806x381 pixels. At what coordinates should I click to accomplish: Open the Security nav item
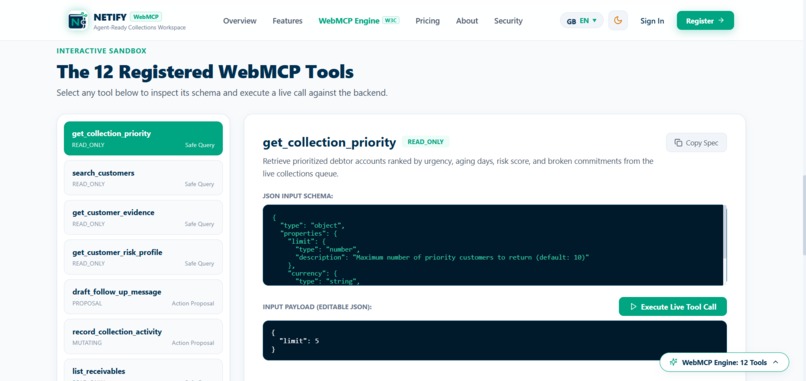pos(508,21)
